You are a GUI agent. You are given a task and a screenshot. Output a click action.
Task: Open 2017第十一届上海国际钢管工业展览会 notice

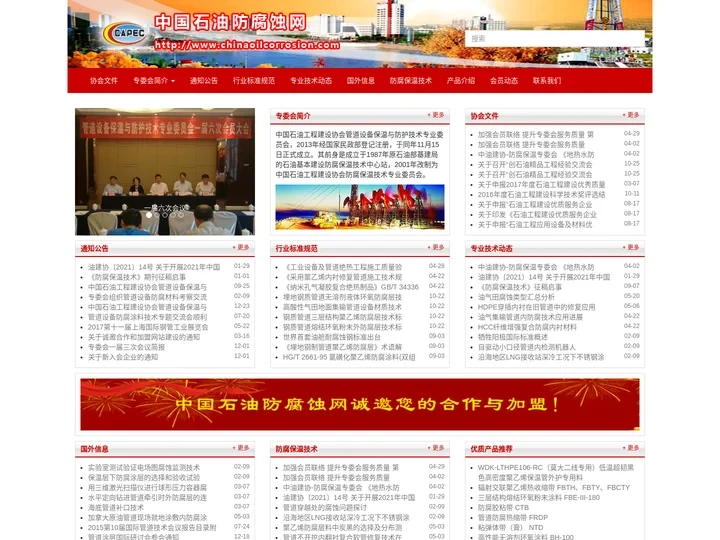148,327
